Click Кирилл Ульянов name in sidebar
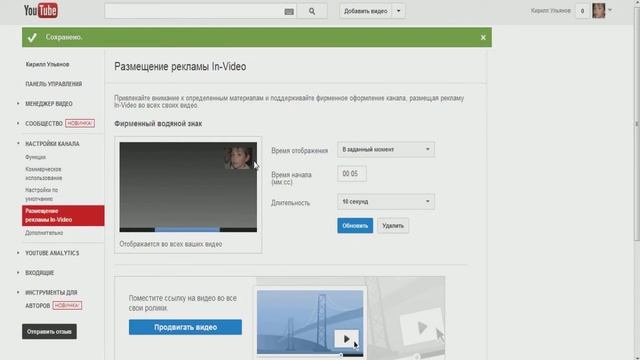 coord(47,64)
